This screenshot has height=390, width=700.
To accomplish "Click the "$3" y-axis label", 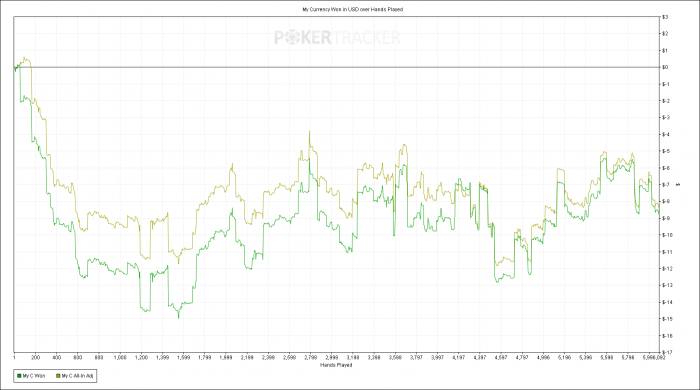I will click(x=665, y=17).
